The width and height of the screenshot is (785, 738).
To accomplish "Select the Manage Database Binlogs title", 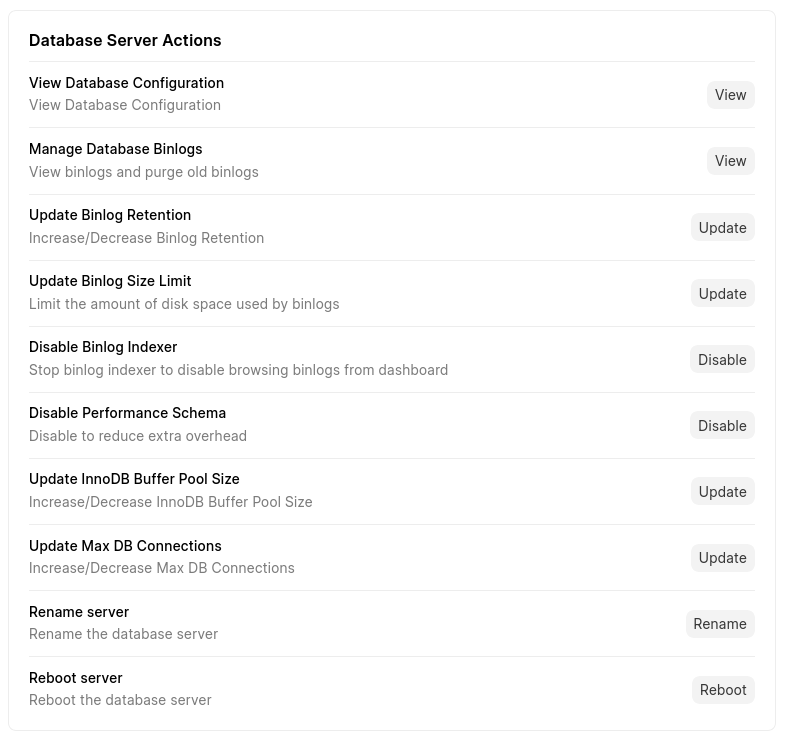I will click(x=115, y=149).
